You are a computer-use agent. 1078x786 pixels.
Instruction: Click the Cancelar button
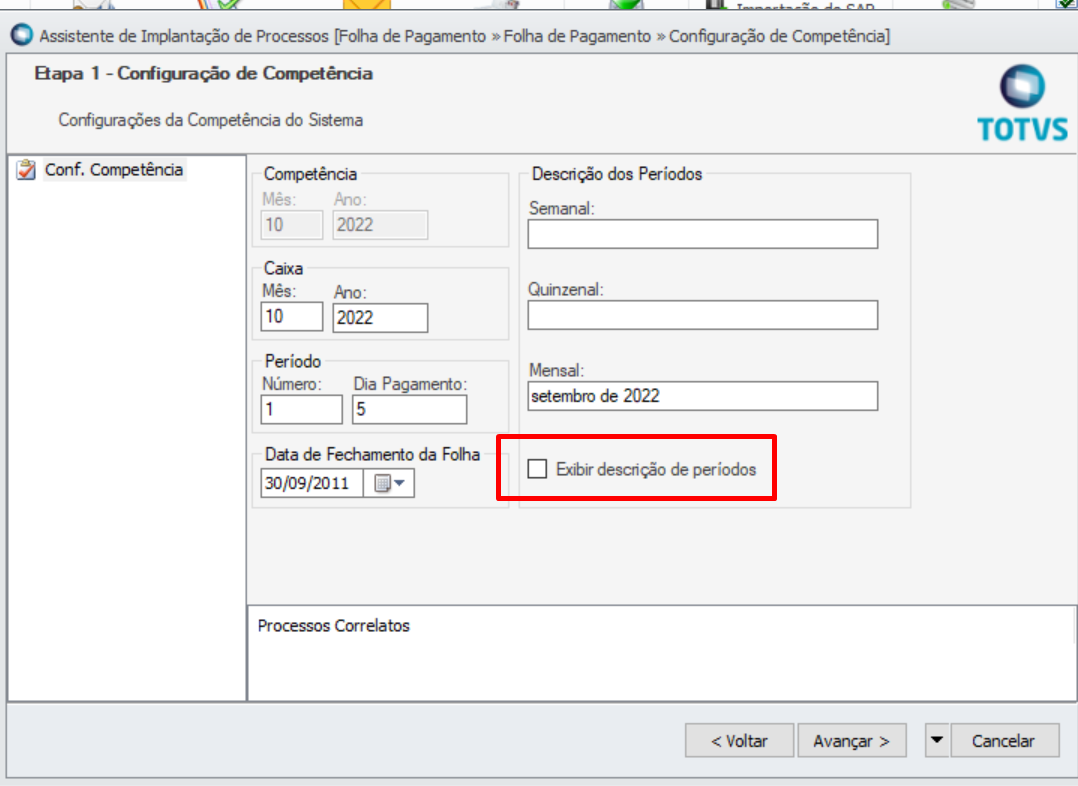pyautogui.click(x=1003, y=741)
